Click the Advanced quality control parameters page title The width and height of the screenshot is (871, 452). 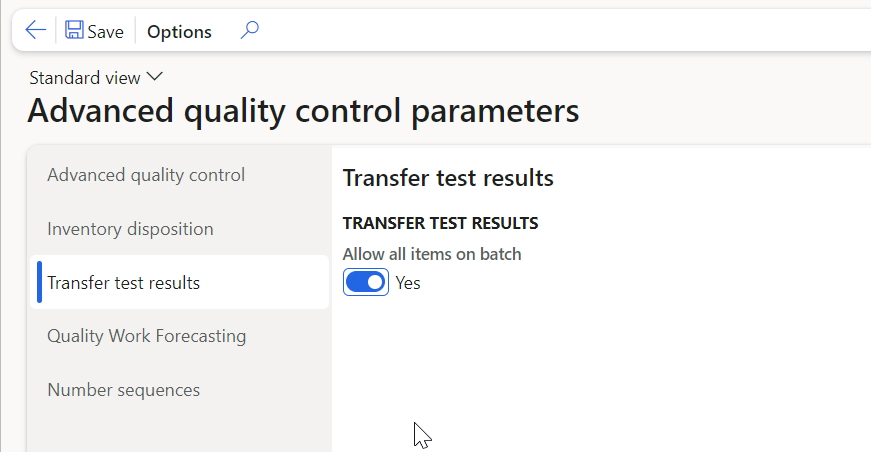pyautogui.click(x=303, y=111)
